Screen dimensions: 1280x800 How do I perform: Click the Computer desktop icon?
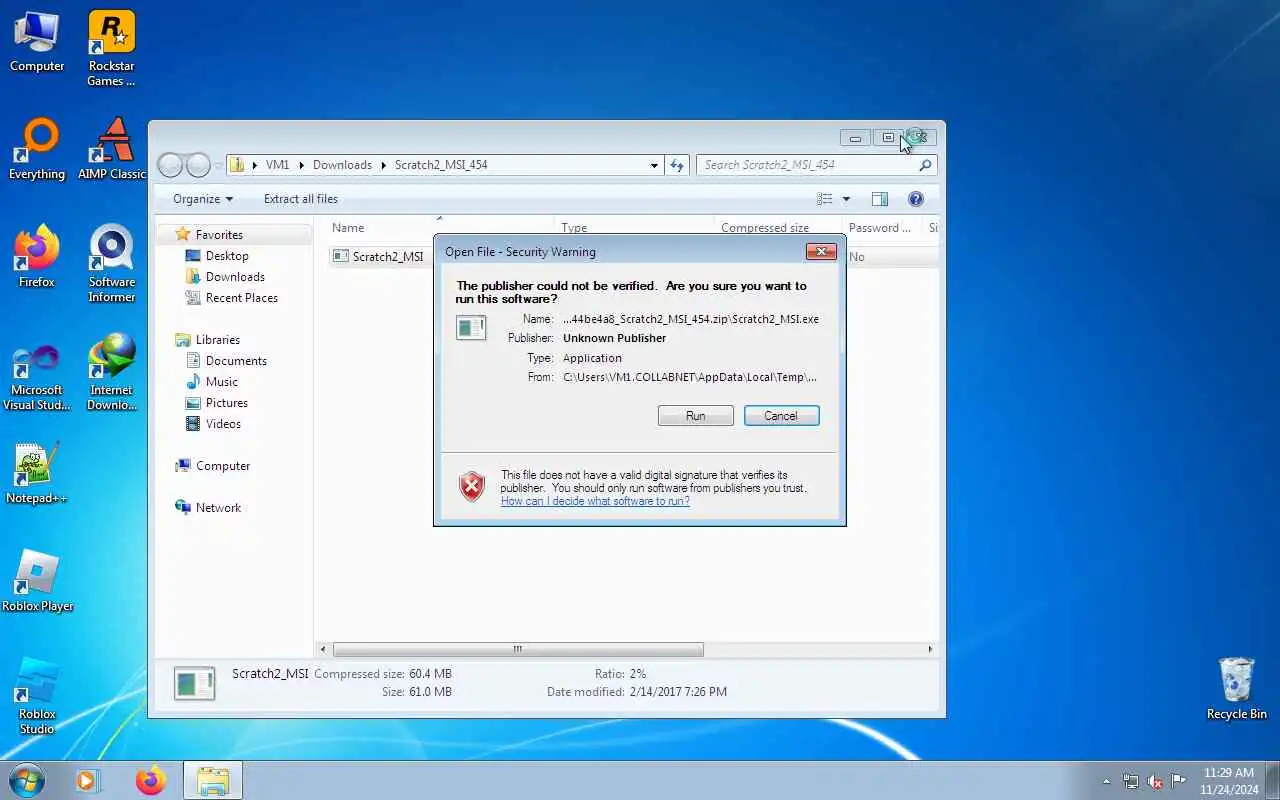[x=37, y=42]
